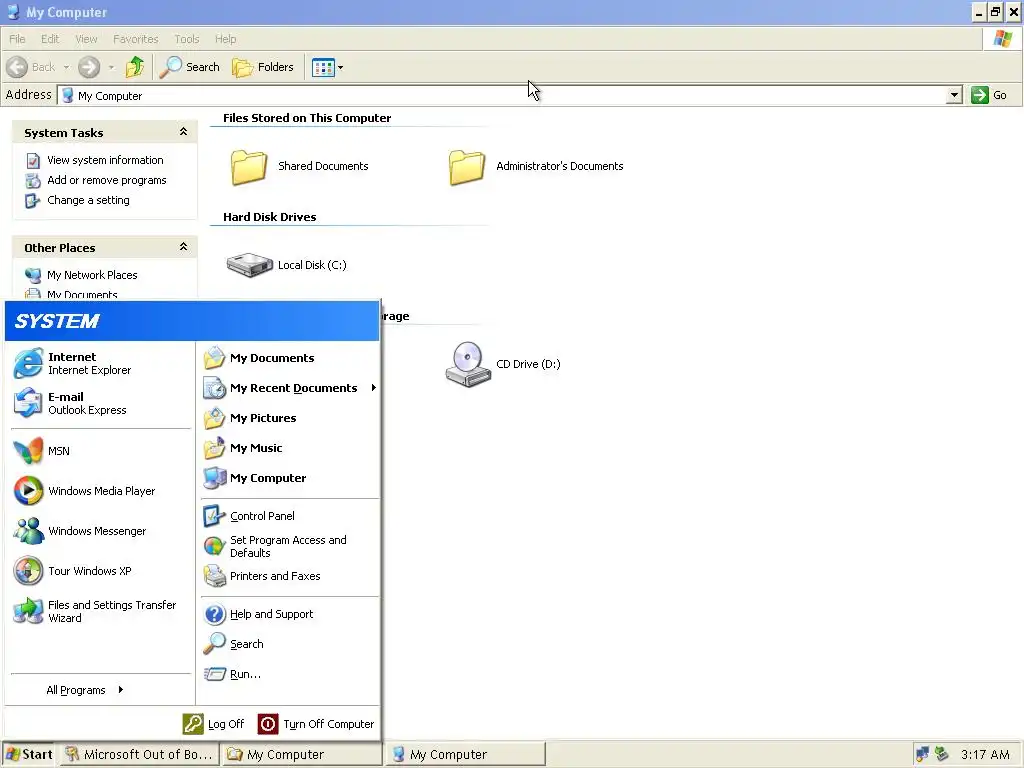Open the Edit menu
The height and width of the screenshot is (768, 1024).
tap(50, 39)
